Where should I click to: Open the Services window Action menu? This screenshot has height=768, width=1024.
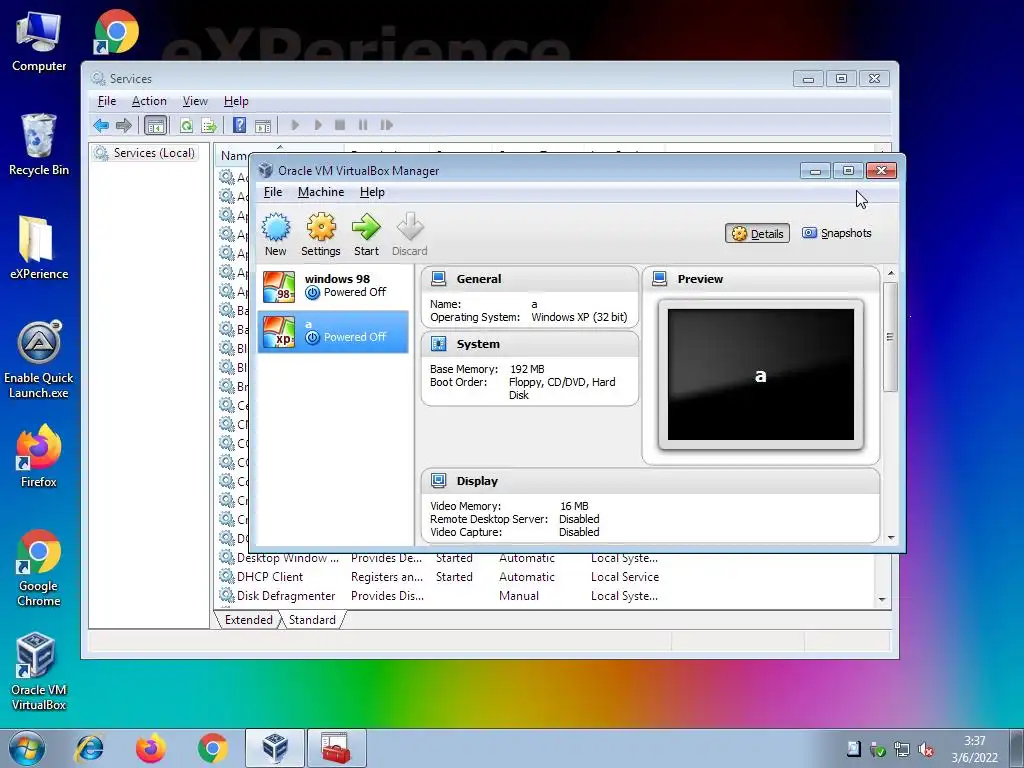[x=149, y=101]
